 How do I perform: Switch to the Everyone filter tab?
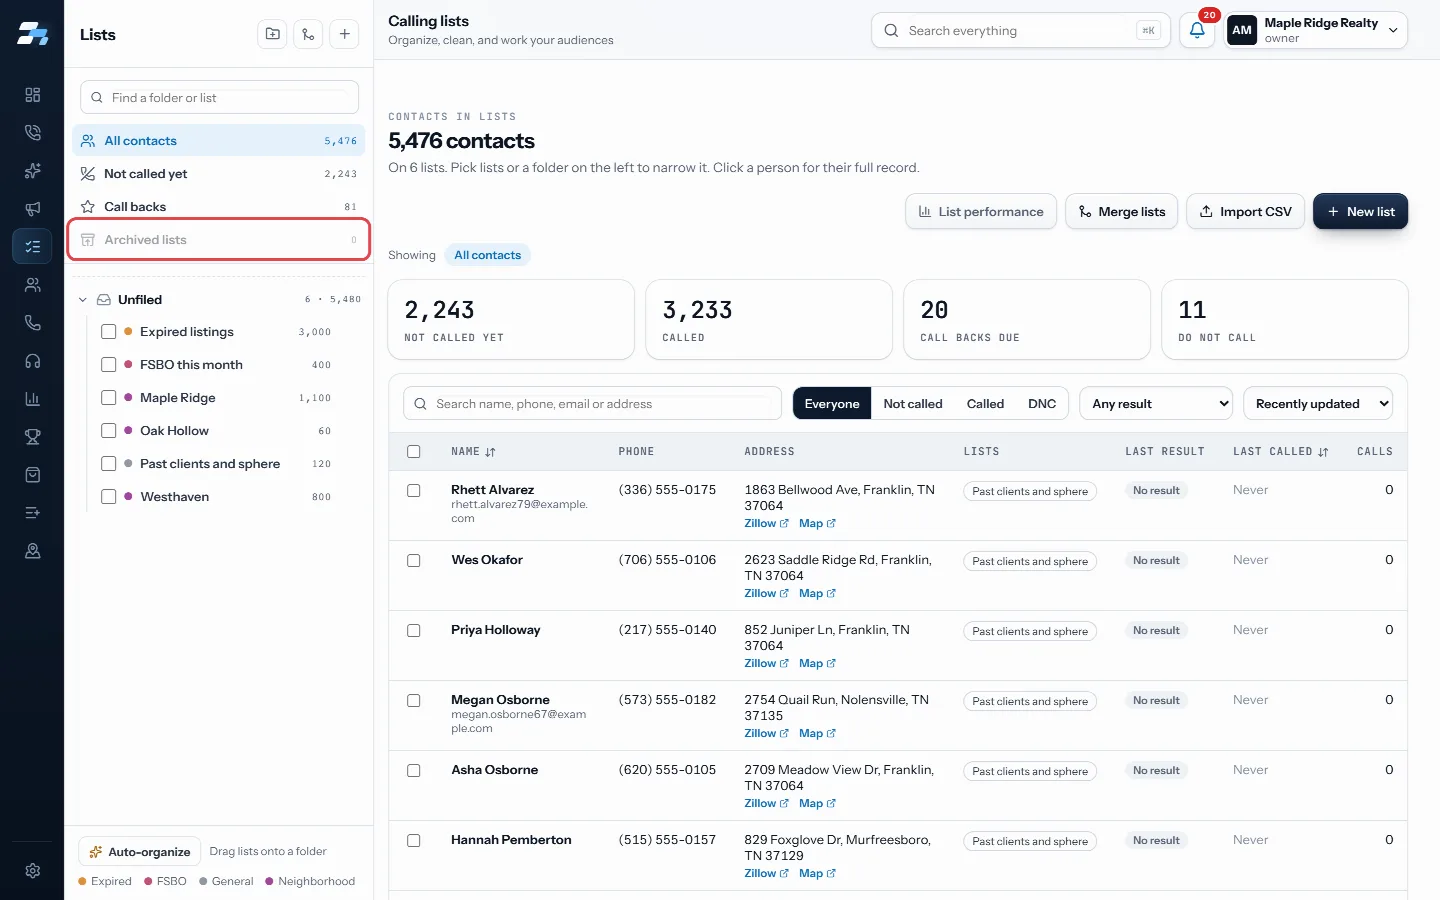[832, 404]
